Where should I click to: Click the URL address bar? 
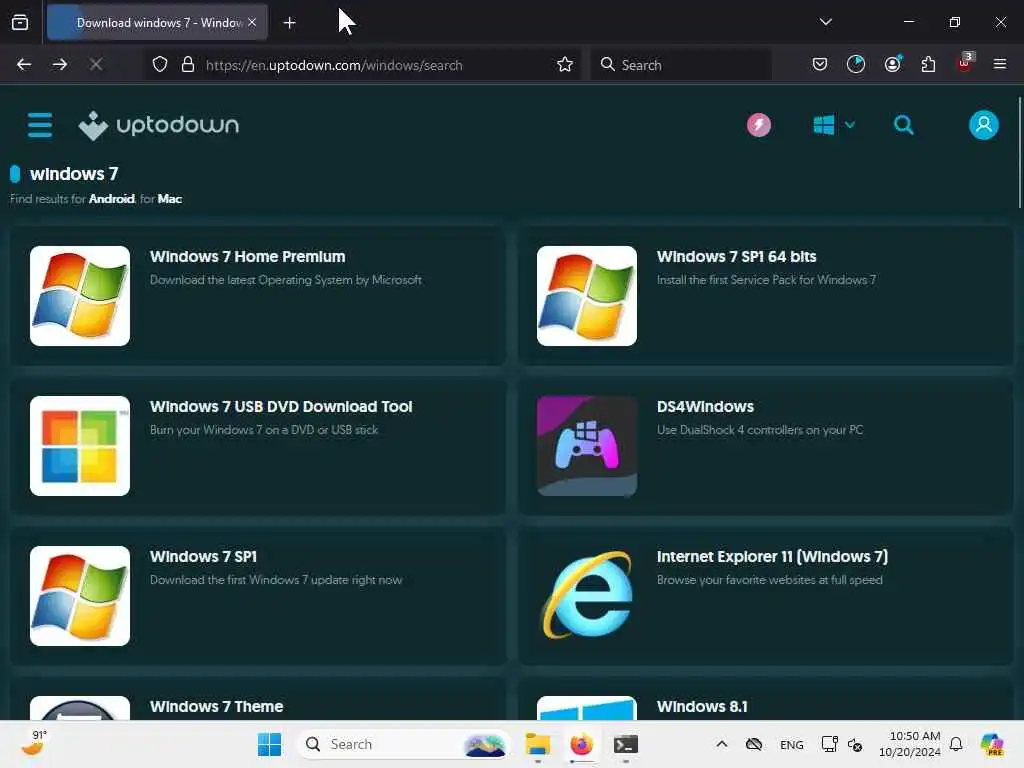click(x=362, y=65)
